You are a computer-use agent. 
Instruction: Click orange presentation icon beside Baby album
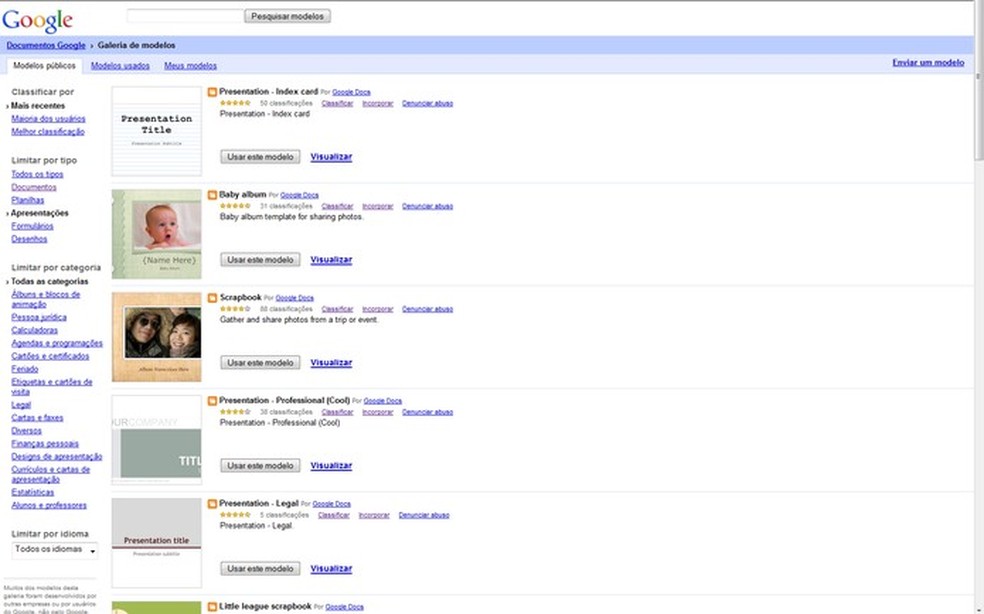[x=212, y=195]
